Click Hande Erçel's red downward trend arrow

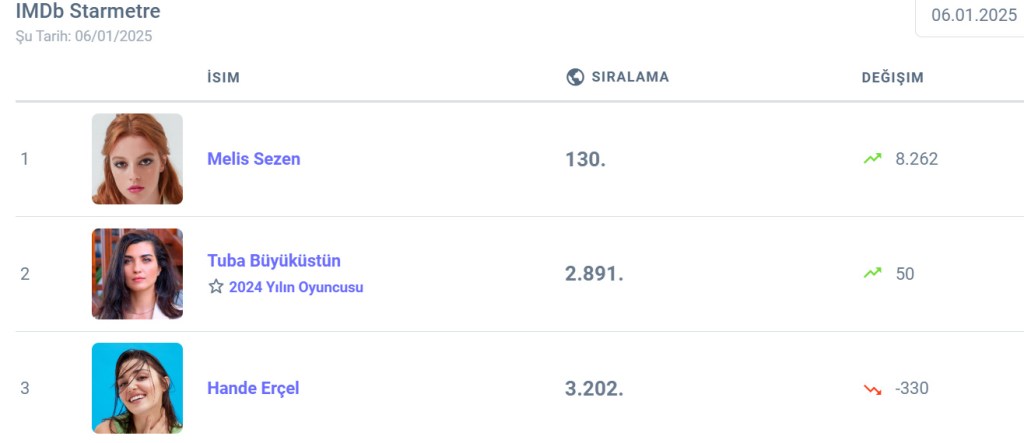(873, 388)
